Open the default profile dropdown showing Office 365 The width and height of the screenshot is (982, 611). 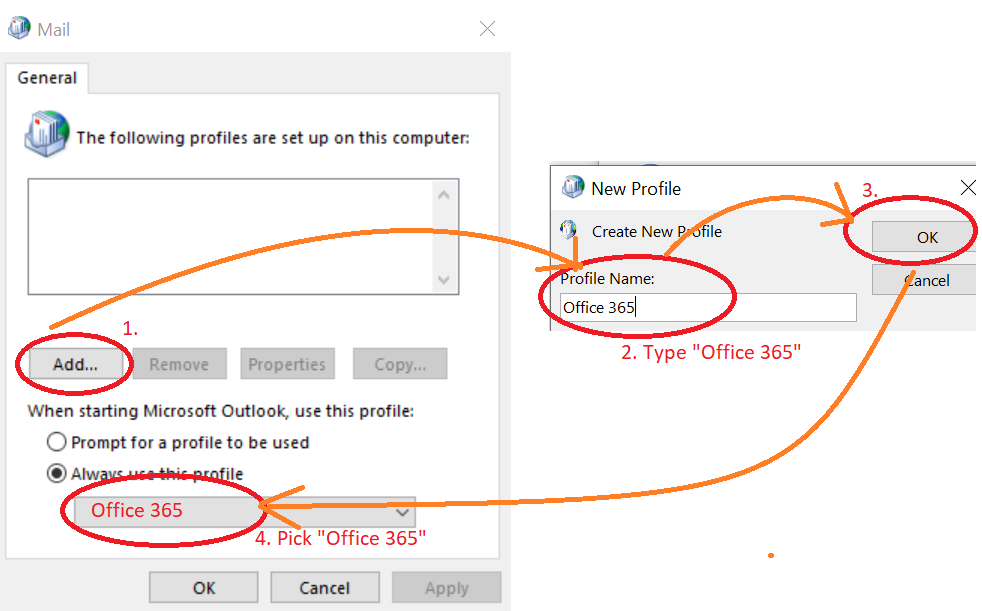point(245,511)
